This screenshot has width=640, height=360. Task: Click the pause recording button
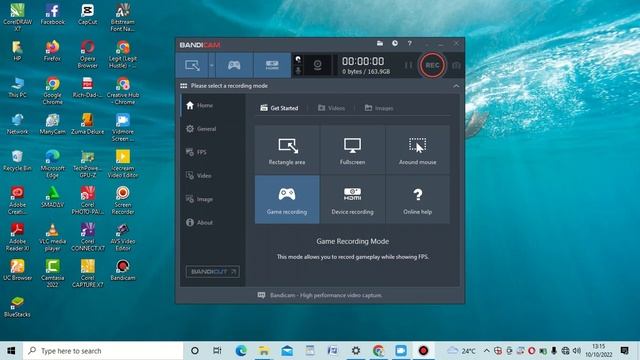408,65
